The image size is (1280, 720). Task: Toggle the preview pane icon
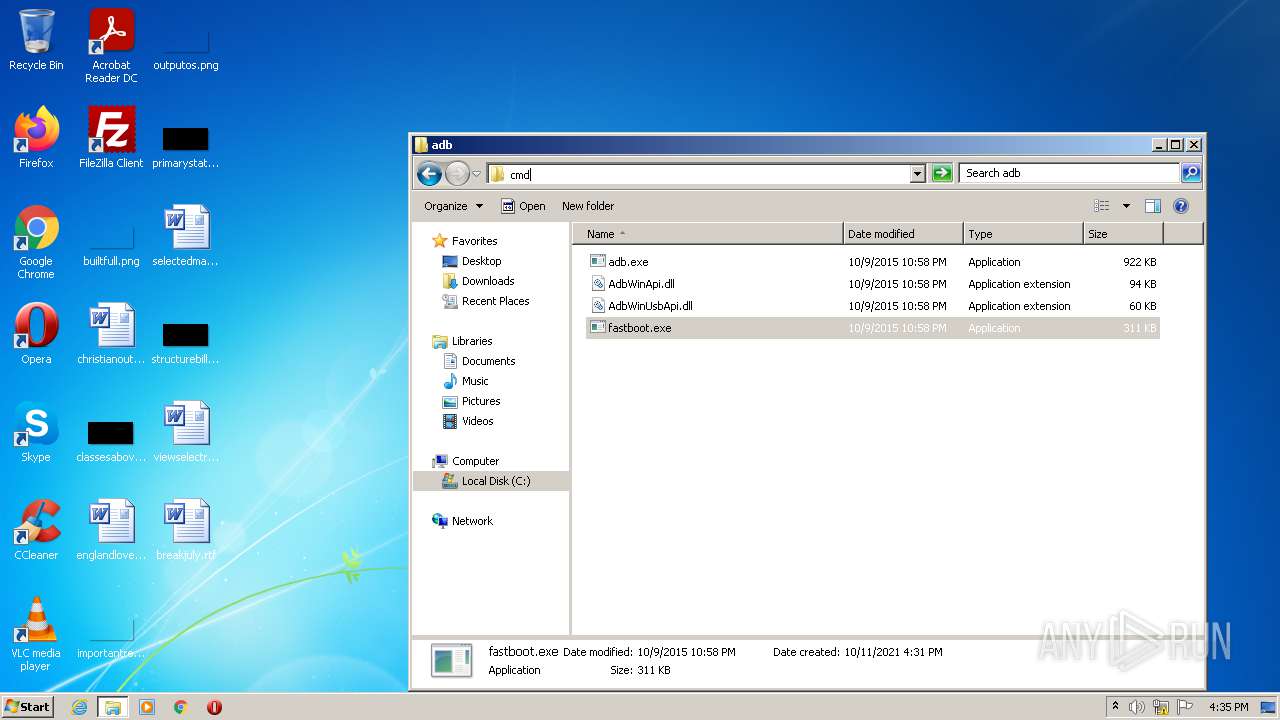click(1153, 206)
